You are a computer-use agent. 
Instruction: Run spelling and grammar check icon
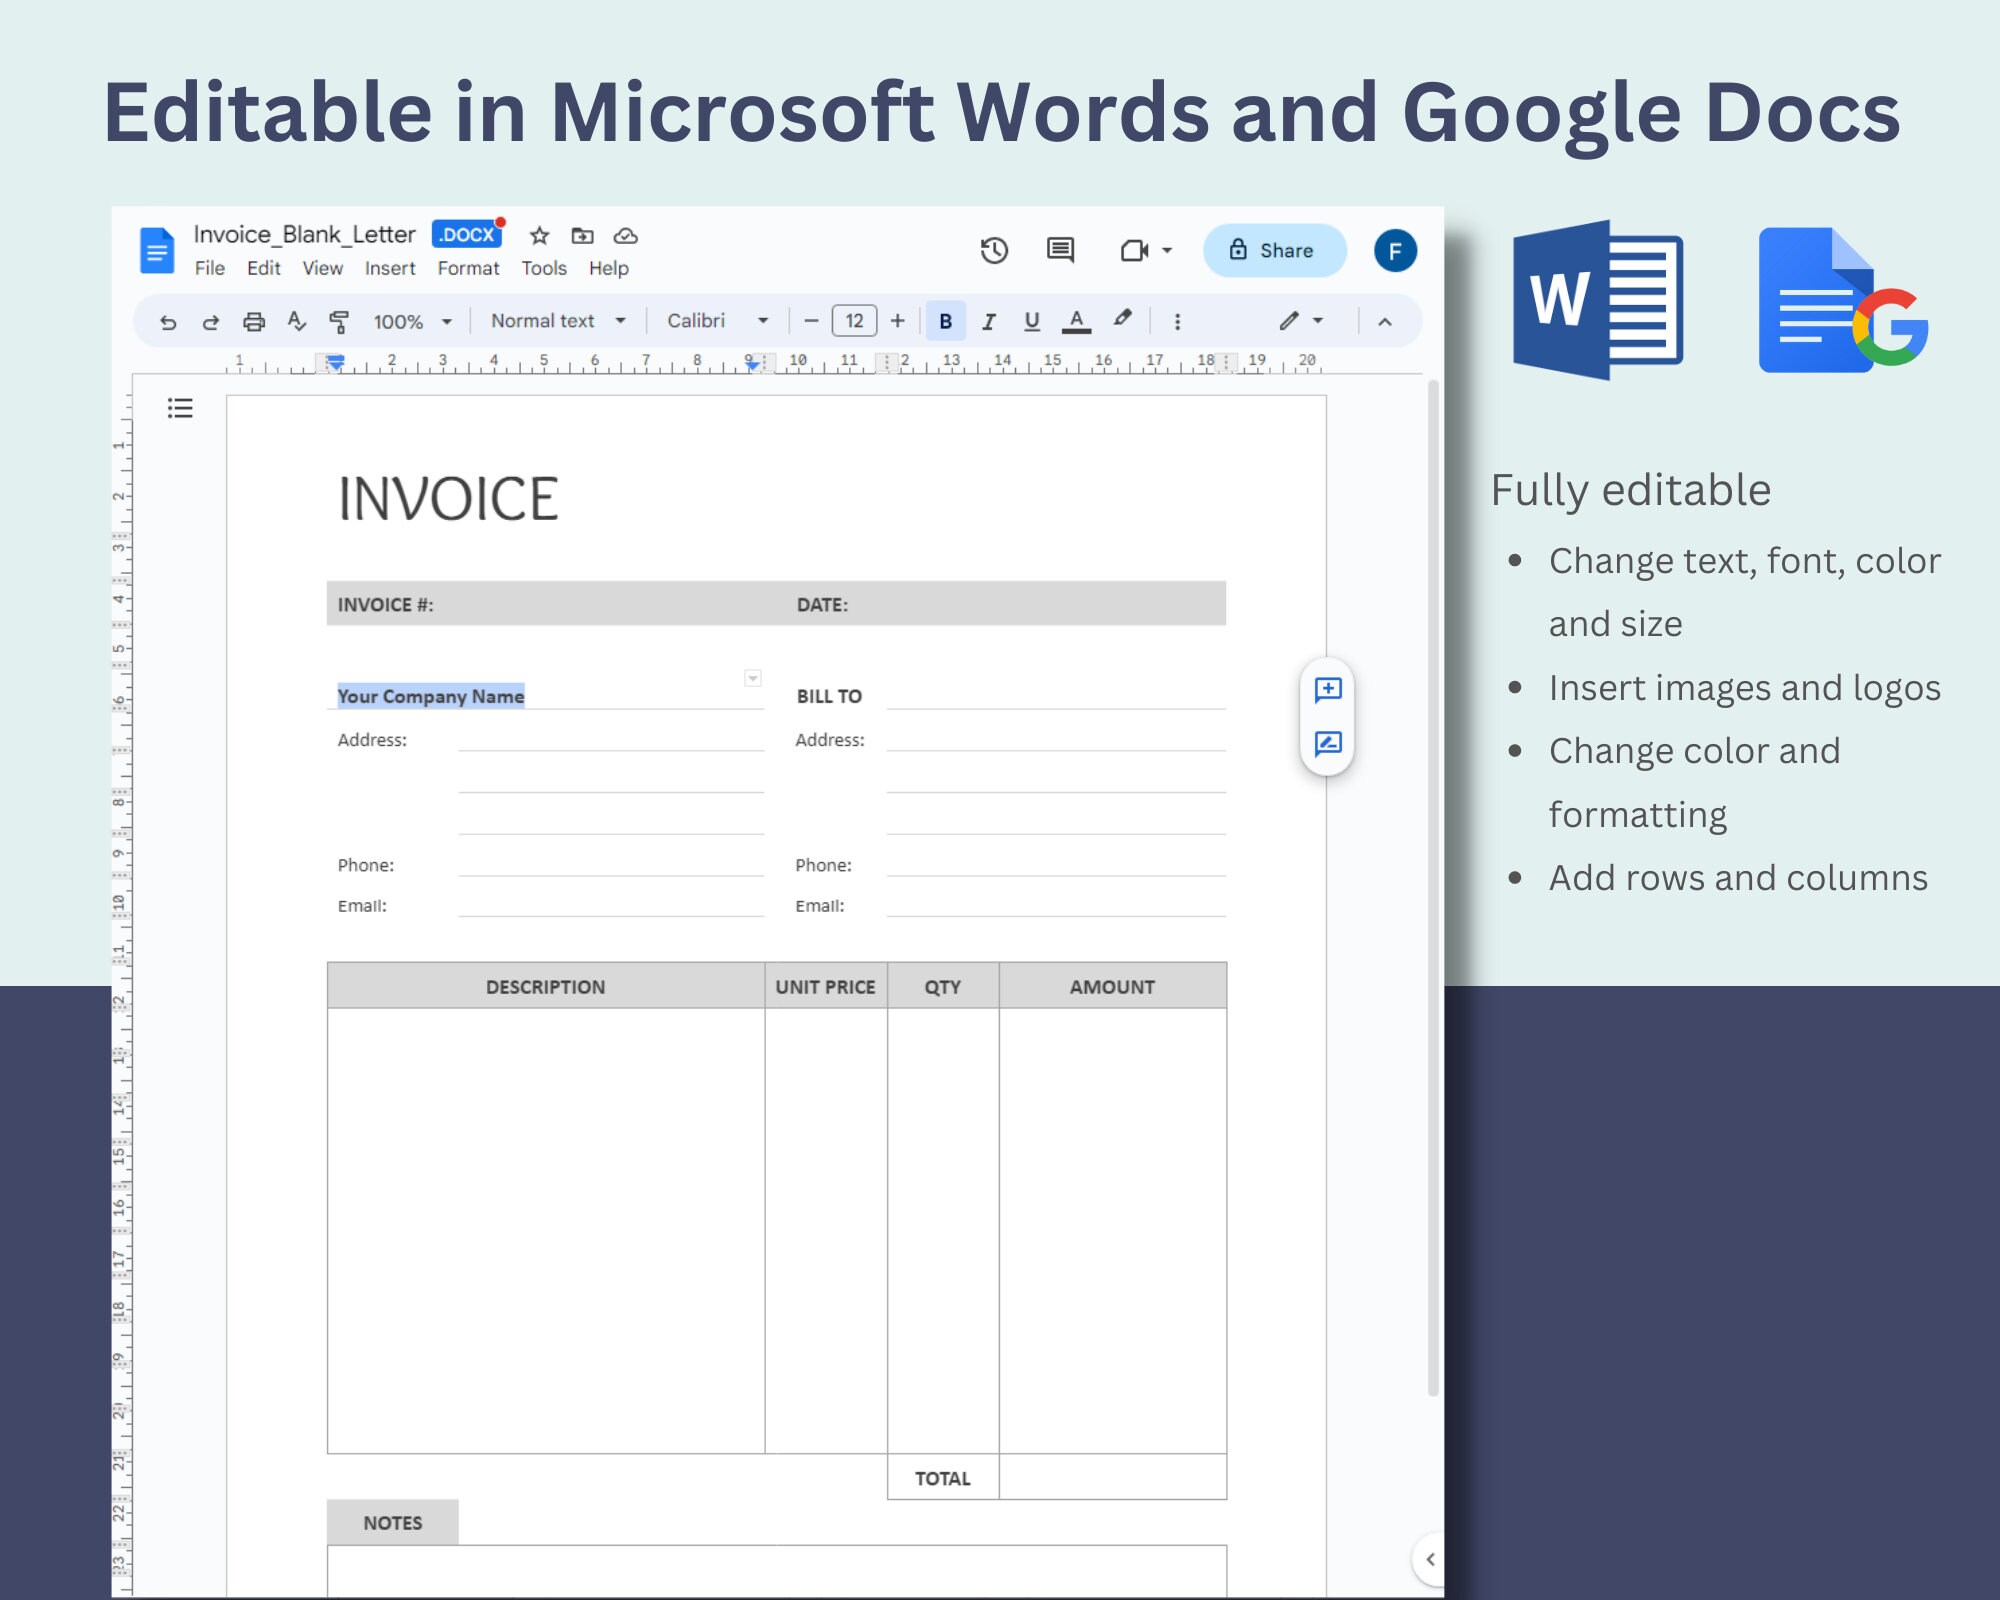click(296, 321)
